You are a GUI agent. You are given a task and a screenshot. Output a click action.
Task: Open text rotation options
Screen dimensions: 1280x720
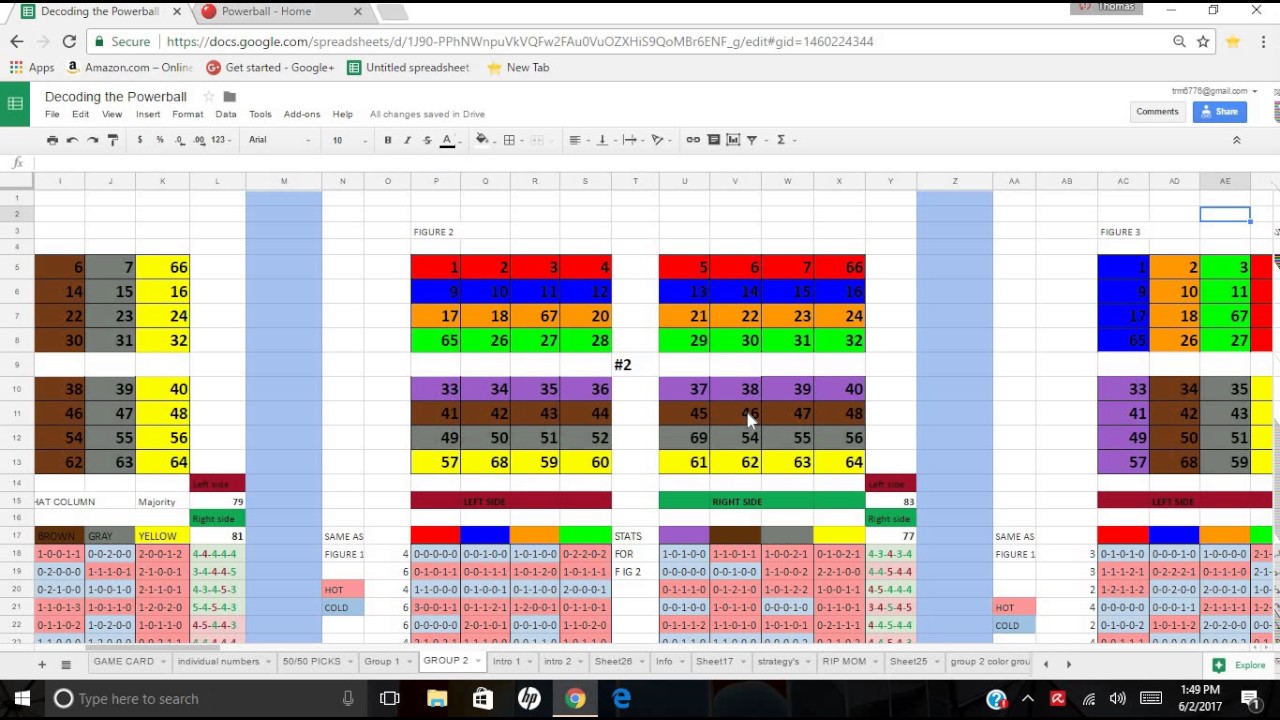(x=658, y=140)
